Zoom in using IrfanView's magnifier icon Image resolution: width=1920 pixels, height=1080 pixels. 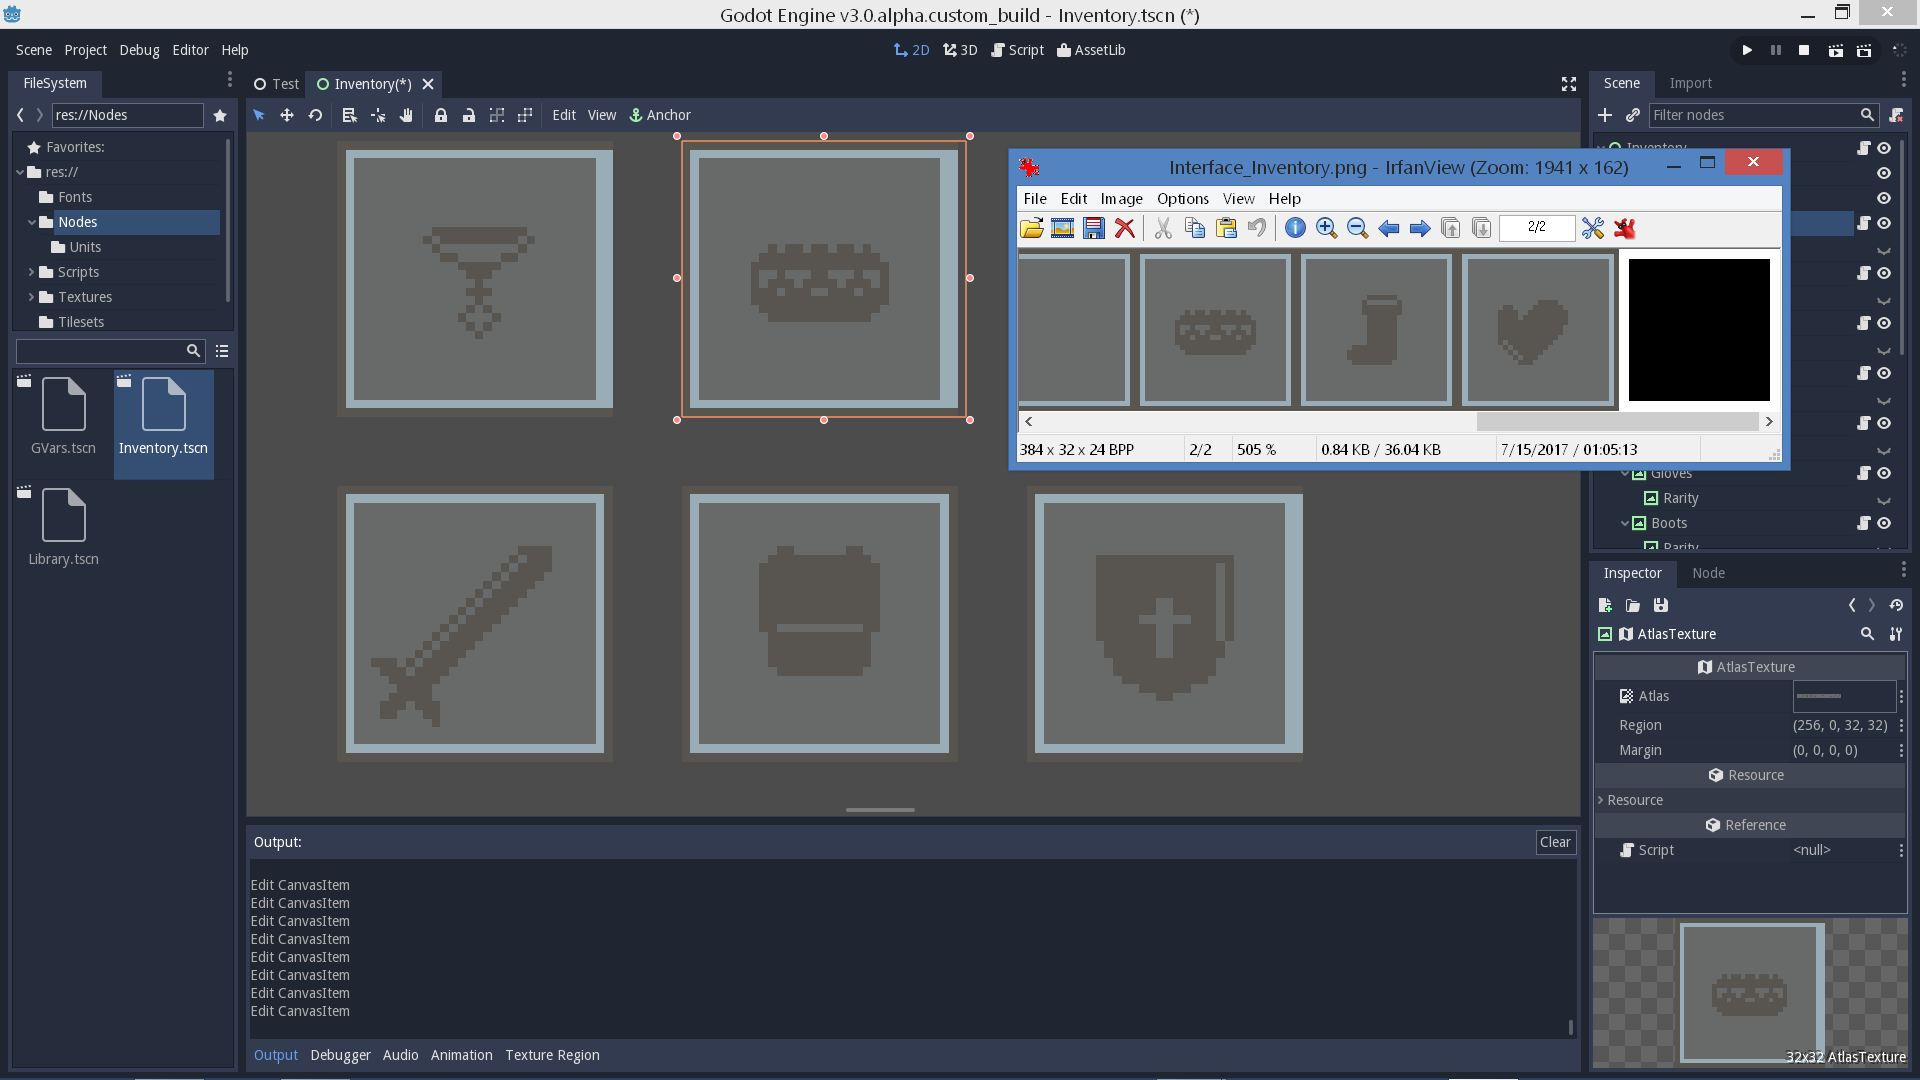pyautogui.click(x=1327, y=228)
